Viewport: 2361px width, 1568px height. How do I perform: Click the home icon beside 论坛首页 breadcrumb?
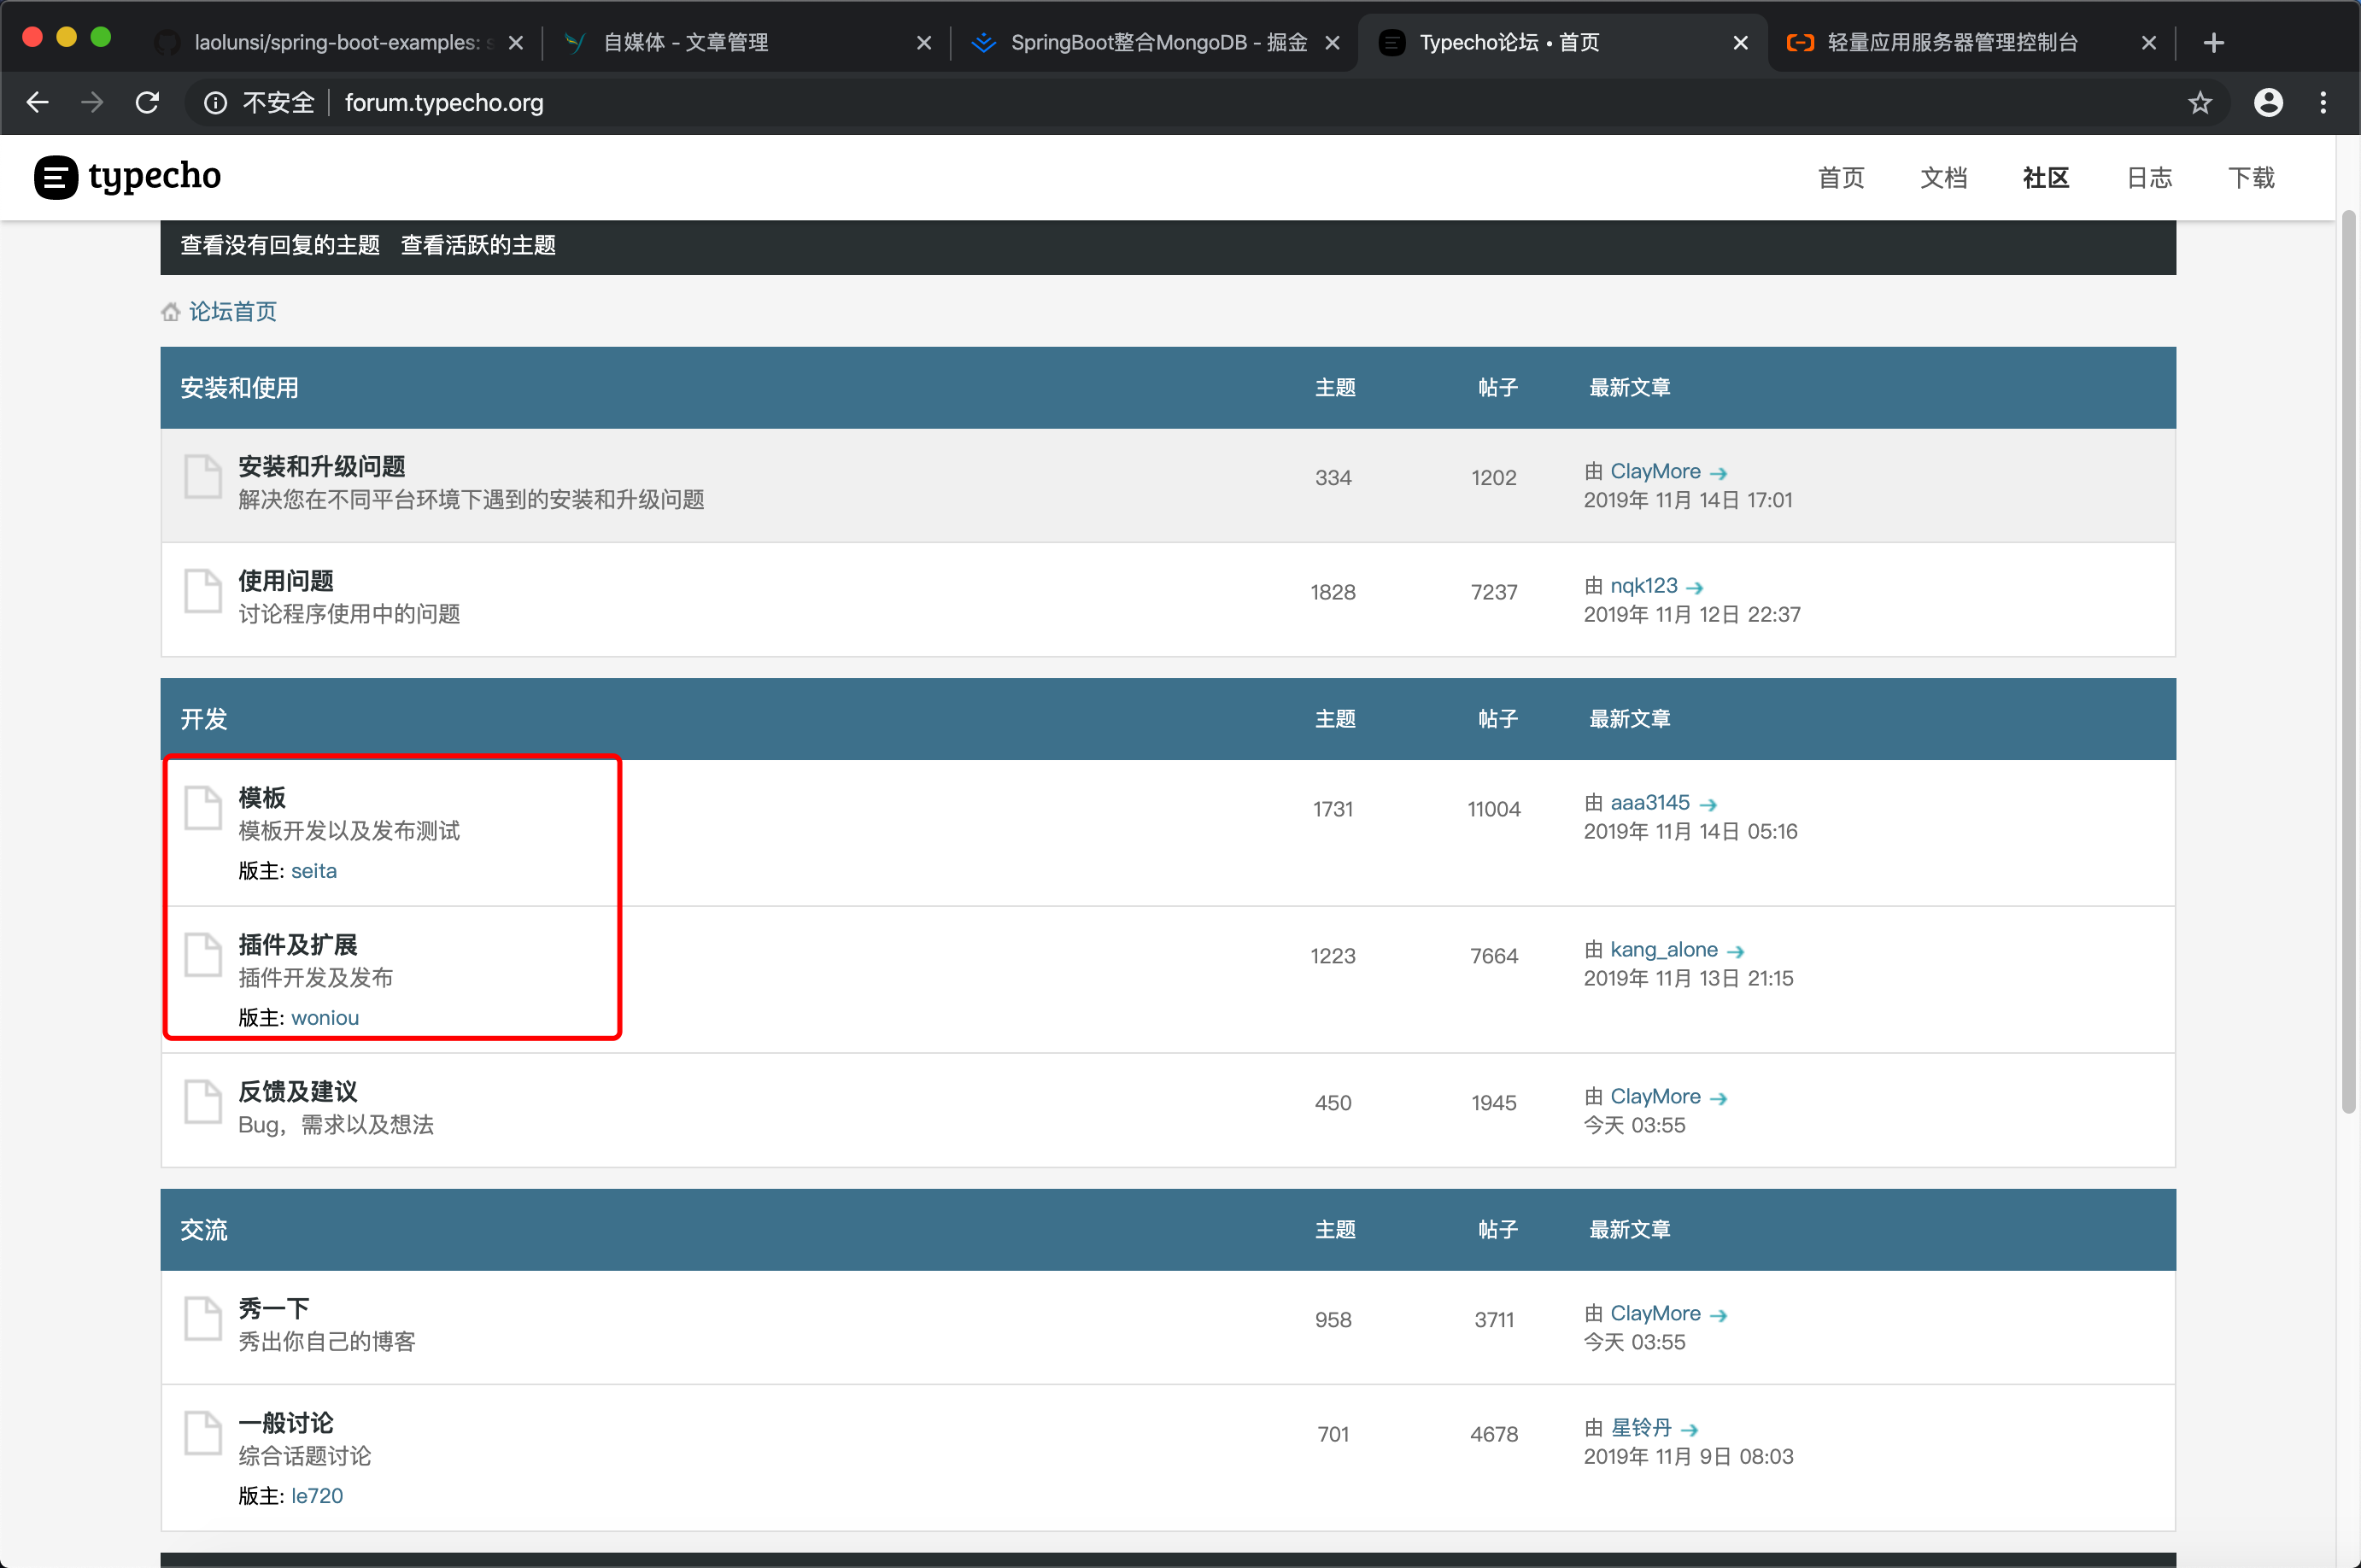pos(170,311)
